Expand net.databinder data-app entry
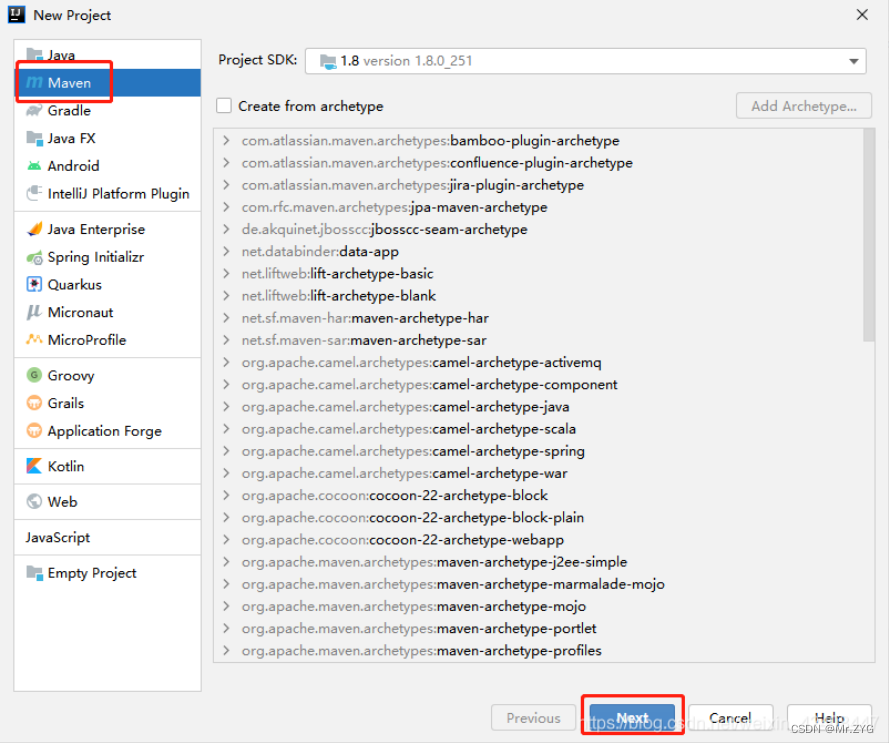889x743 pixels. 226,251
